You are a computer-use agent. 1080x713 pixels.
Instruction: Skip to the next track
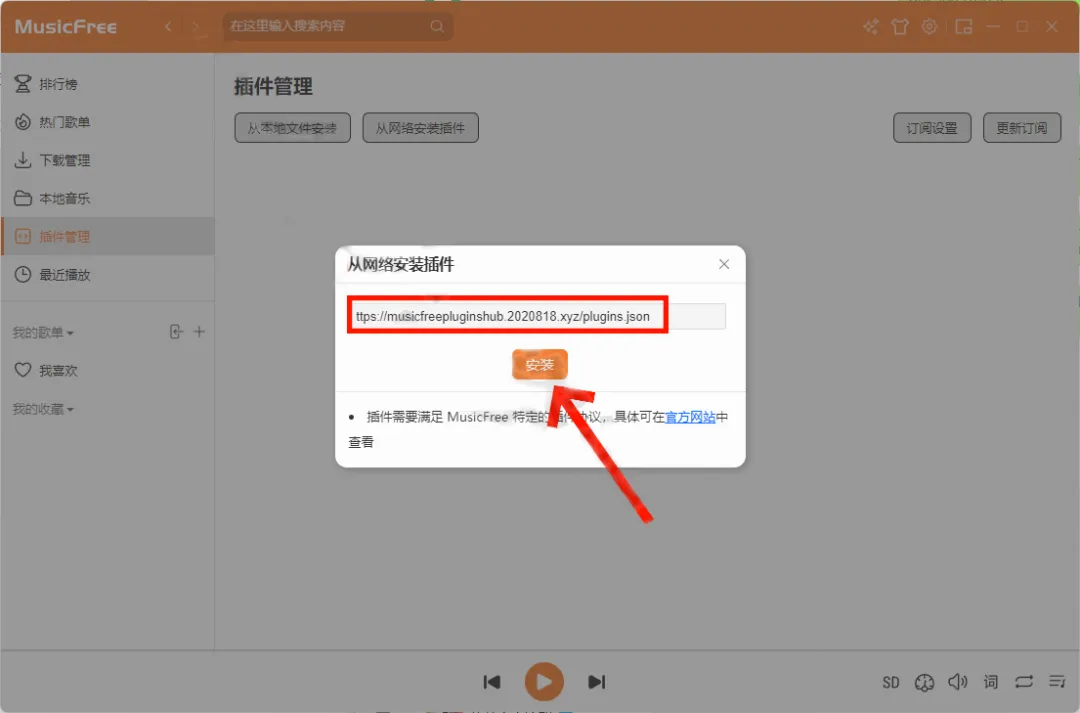click(x=596, y=682)
